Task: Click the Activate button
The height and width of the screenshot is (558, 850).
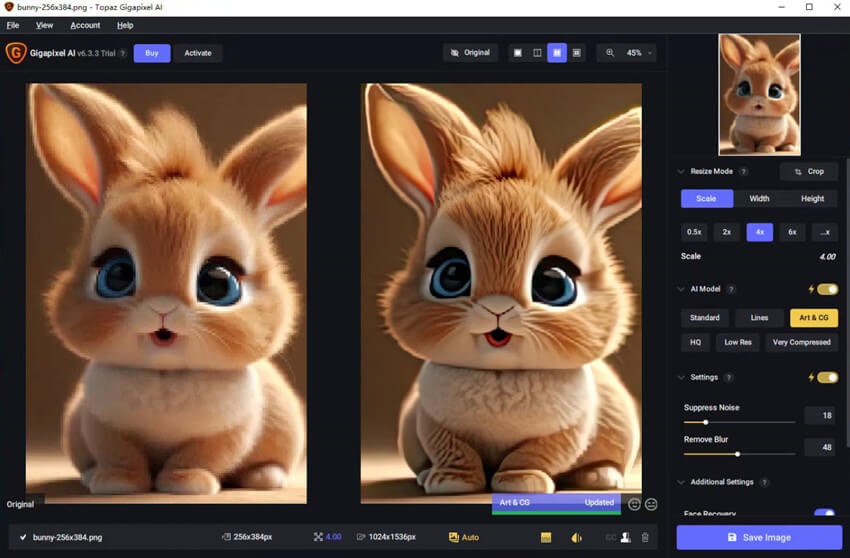Action: [x=198, y=53]
